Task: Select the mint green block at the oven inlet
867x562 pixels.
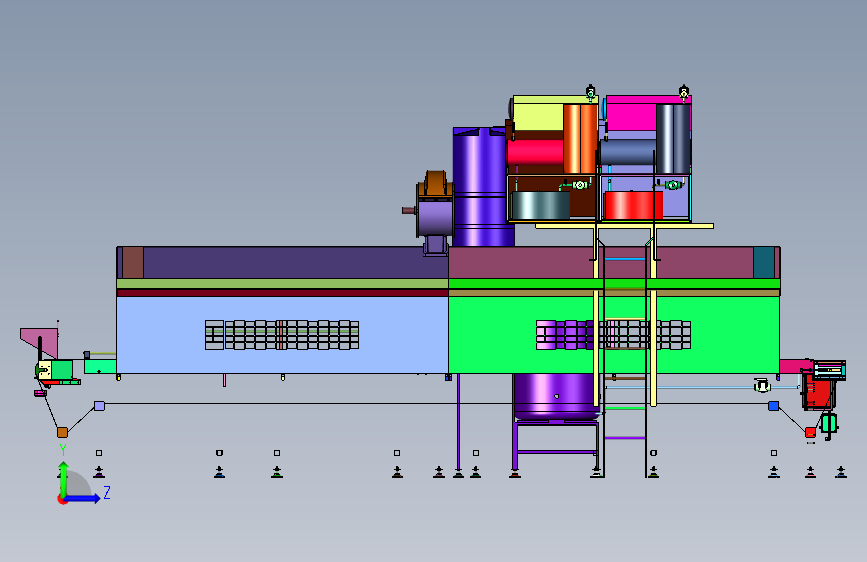Action: 100,366
